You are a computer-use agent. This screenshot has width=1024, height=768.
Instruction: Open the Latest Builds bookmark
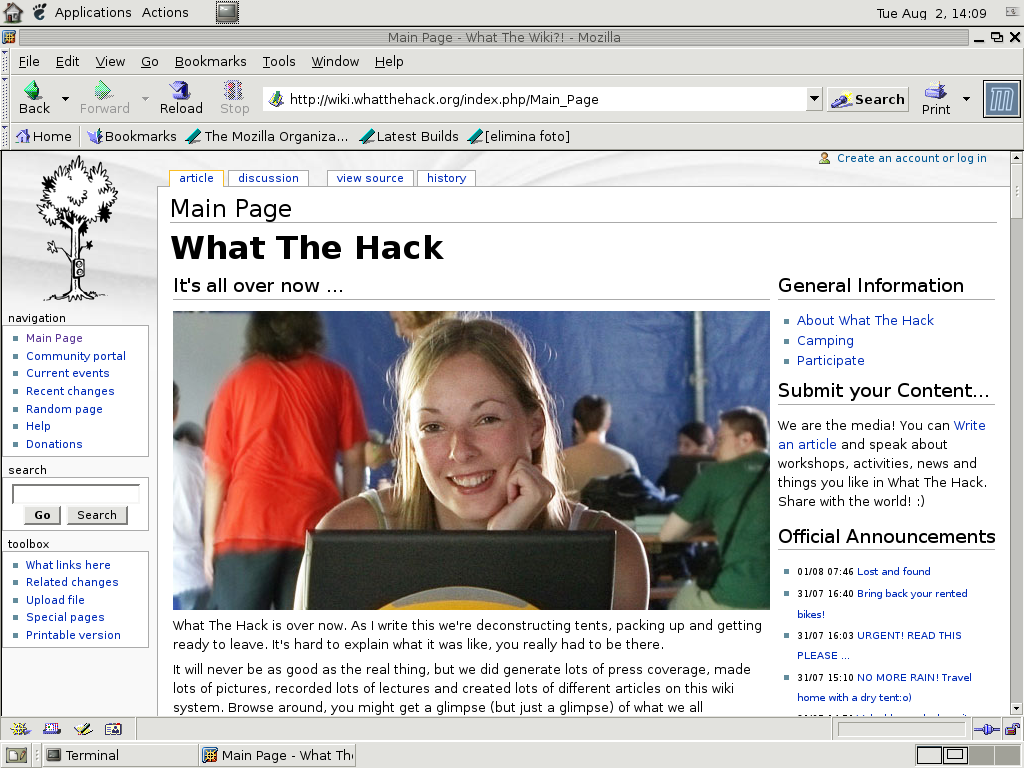point(409,136)
